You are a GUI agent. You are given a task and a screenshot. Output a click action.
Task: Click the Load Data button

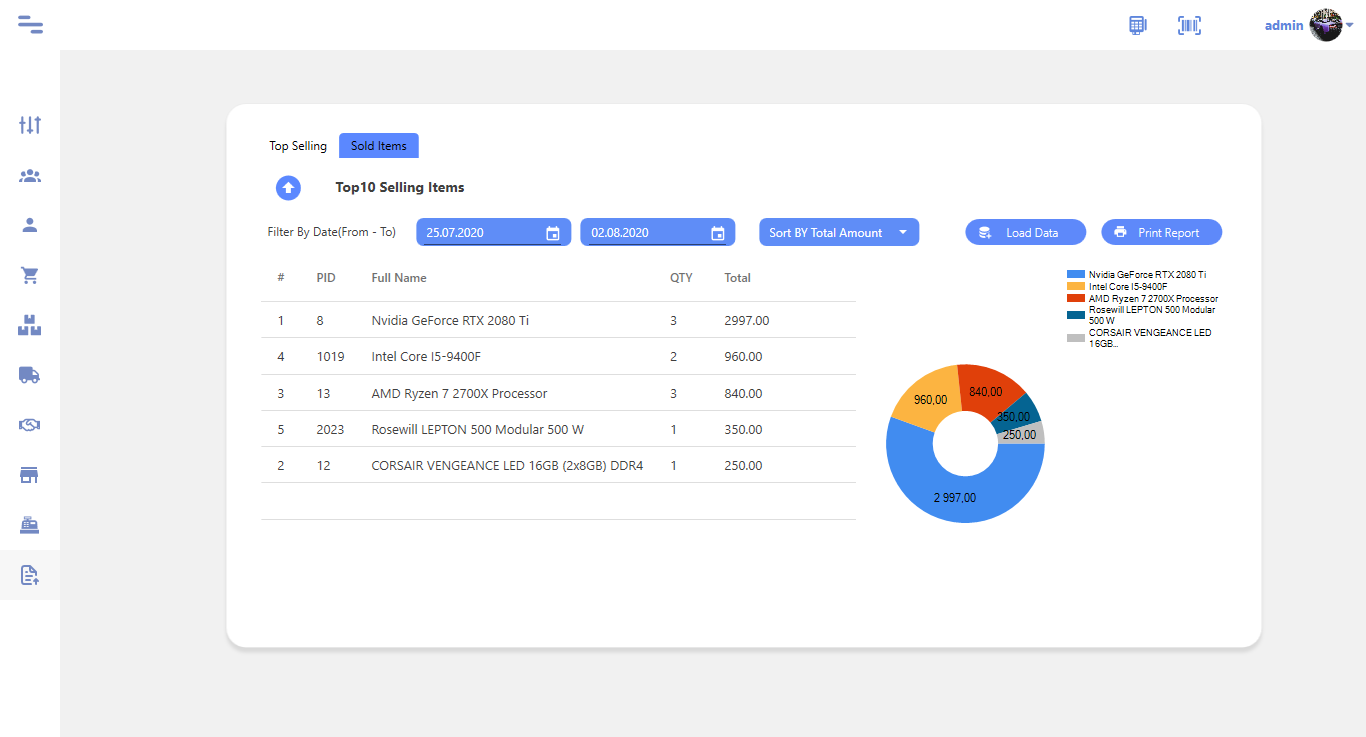coord(1025,232)
